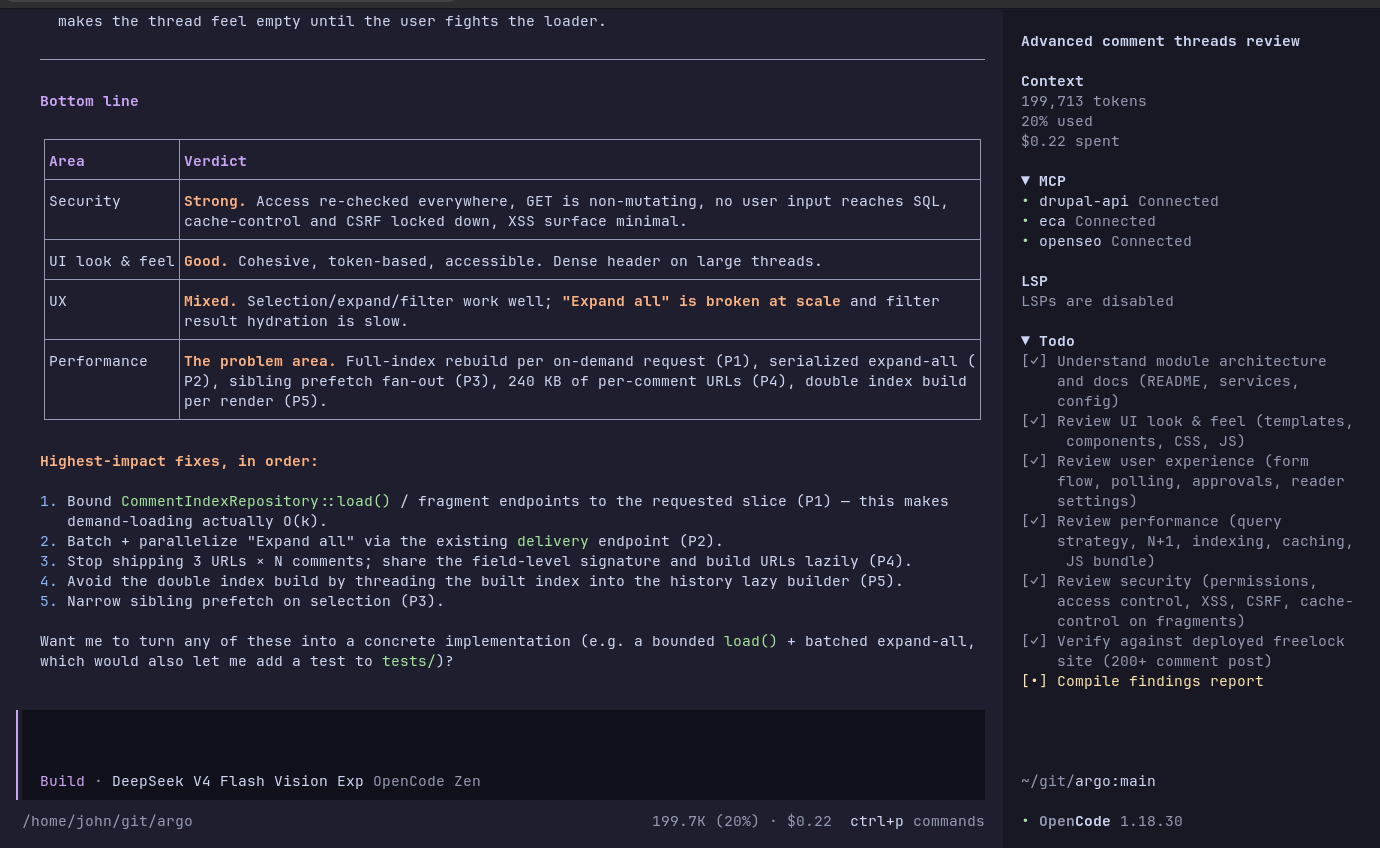Click the $0.22 cost in the status bar

(x=809, y=821)
